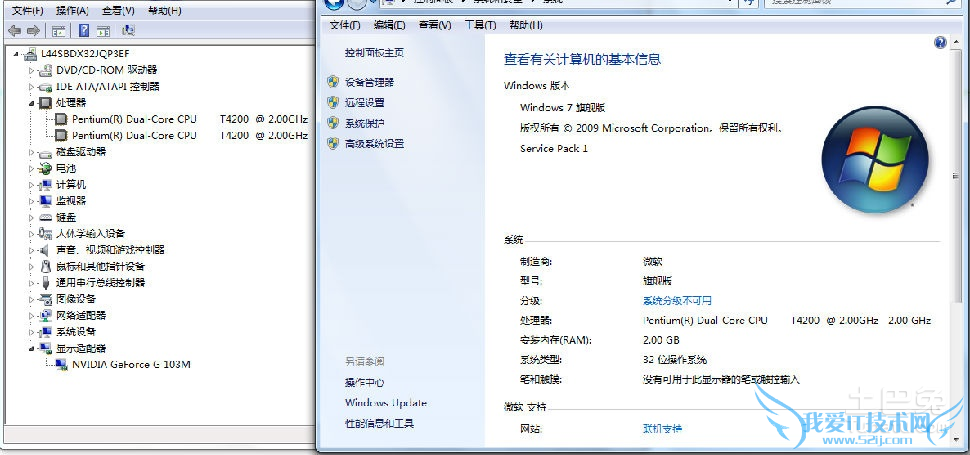Expand the 磁盘驱动器 node arrow

[x=32, y=152]
